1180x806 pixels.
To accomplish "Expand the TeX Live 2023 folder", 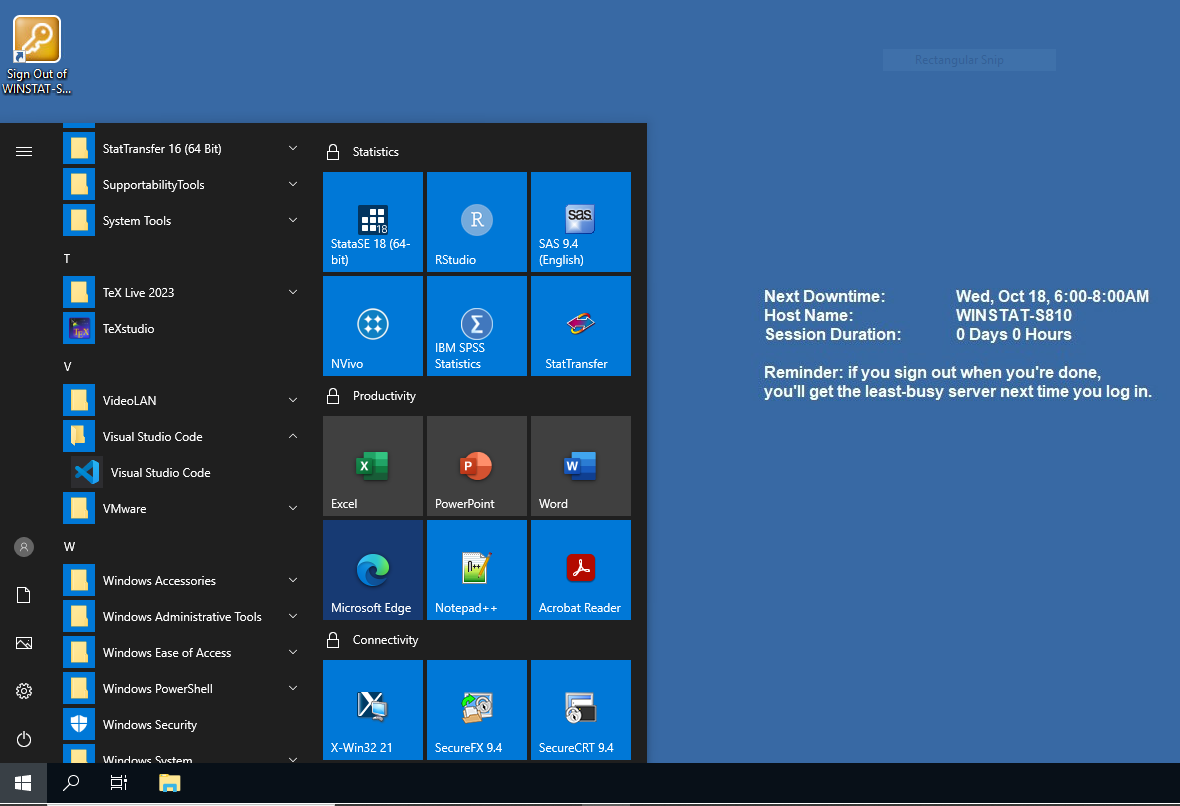I will [293, 293].
